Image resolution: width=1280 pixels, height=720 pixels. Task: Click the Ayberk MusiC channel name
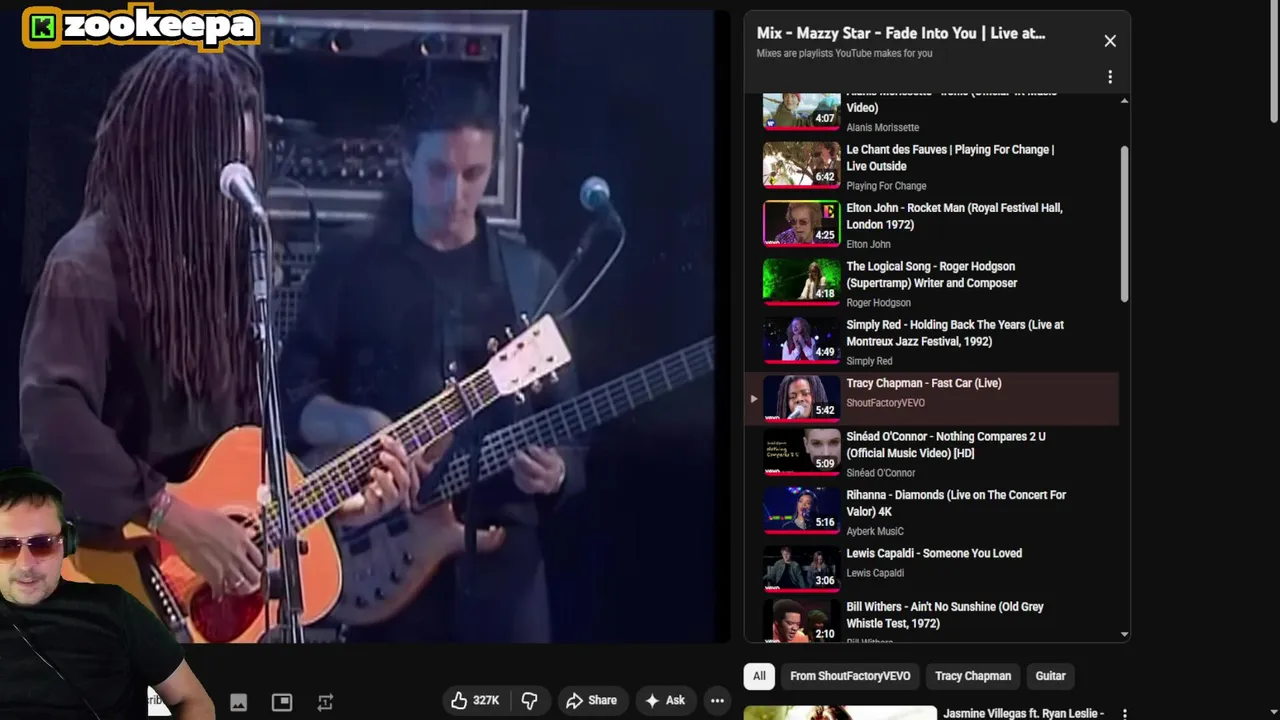(875, 531)
